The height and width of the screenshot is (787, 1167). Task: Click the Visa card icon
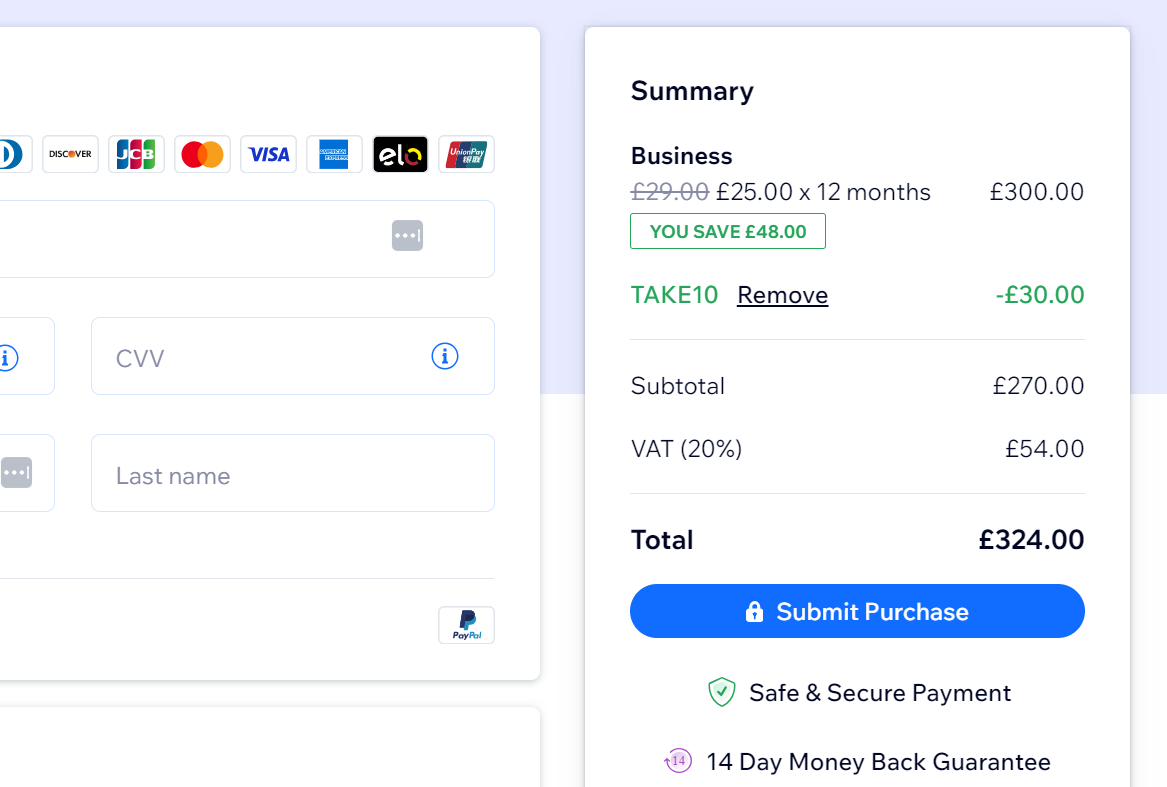pyautogui.click(x=268, y=154)
